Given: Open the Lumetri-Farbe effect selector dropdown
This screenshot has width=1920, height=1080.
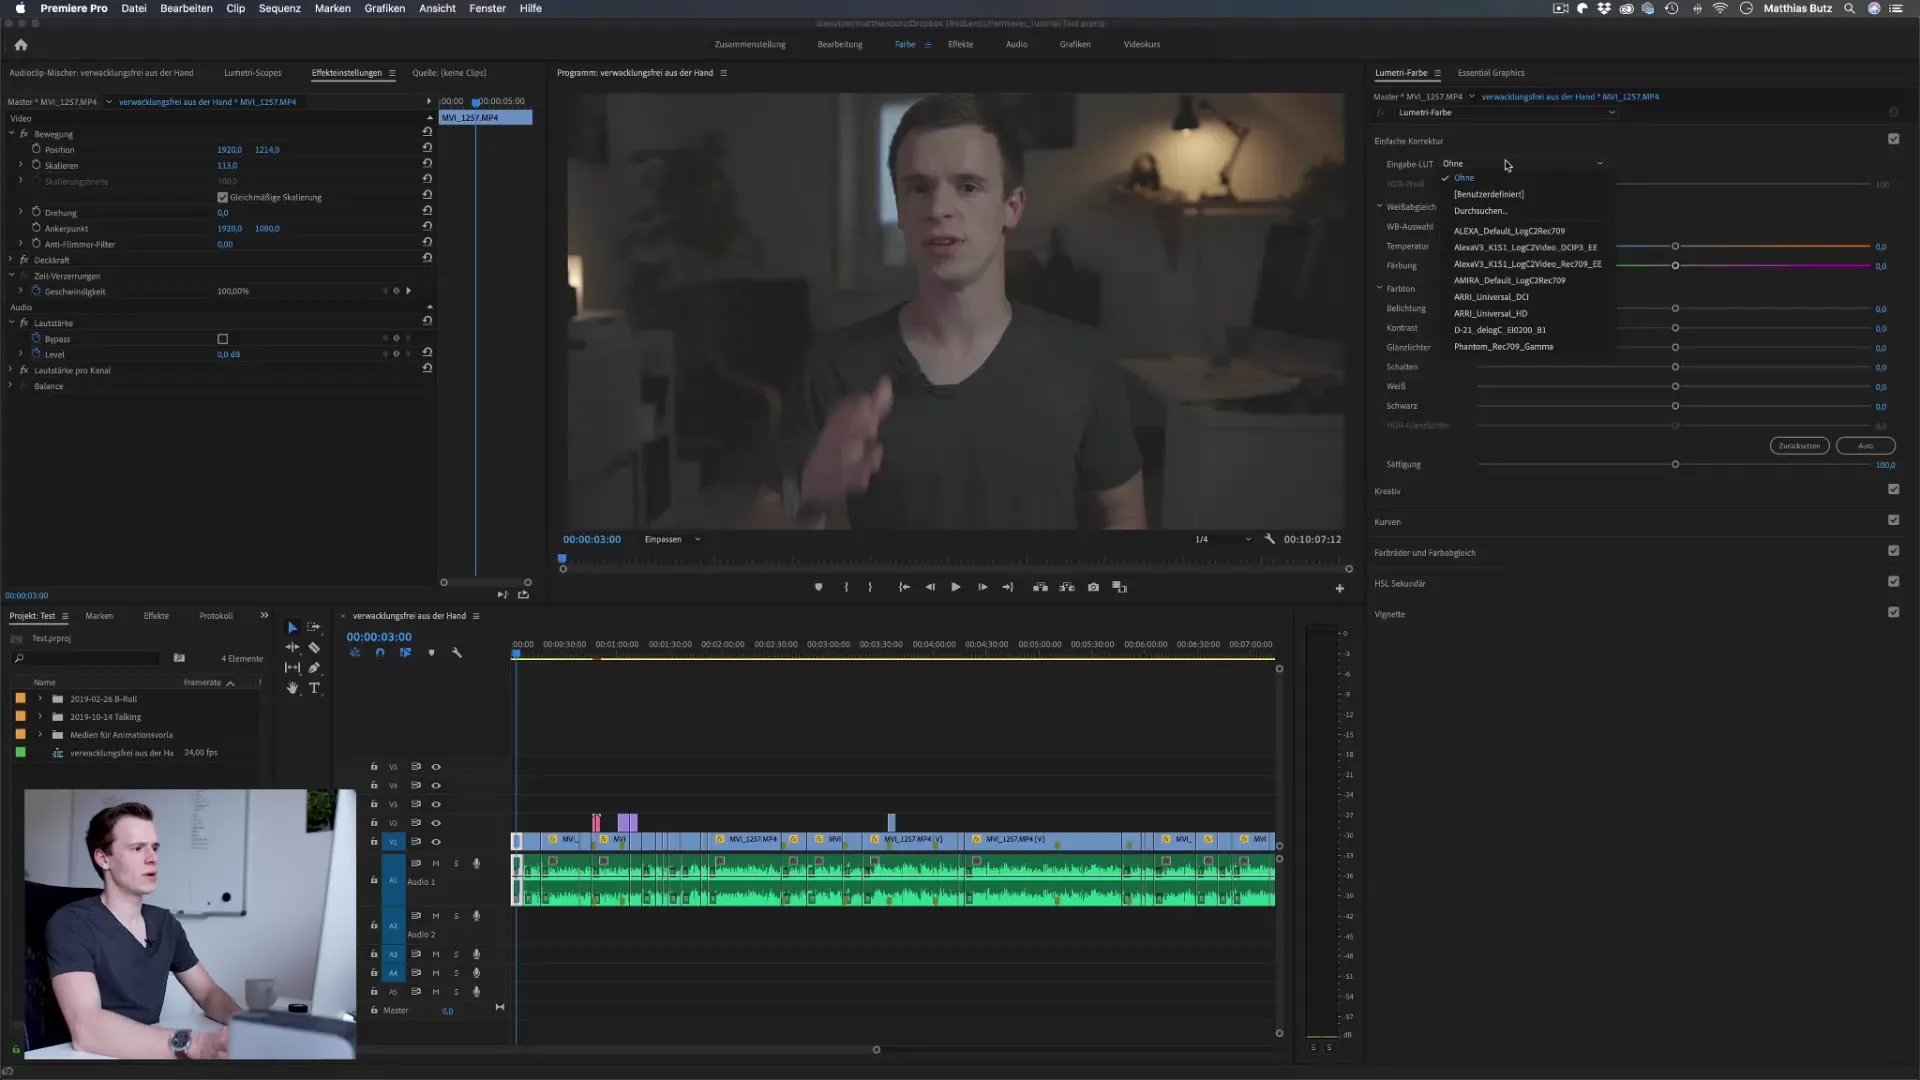Looking at the screenshot, I should pos(1506,113).
